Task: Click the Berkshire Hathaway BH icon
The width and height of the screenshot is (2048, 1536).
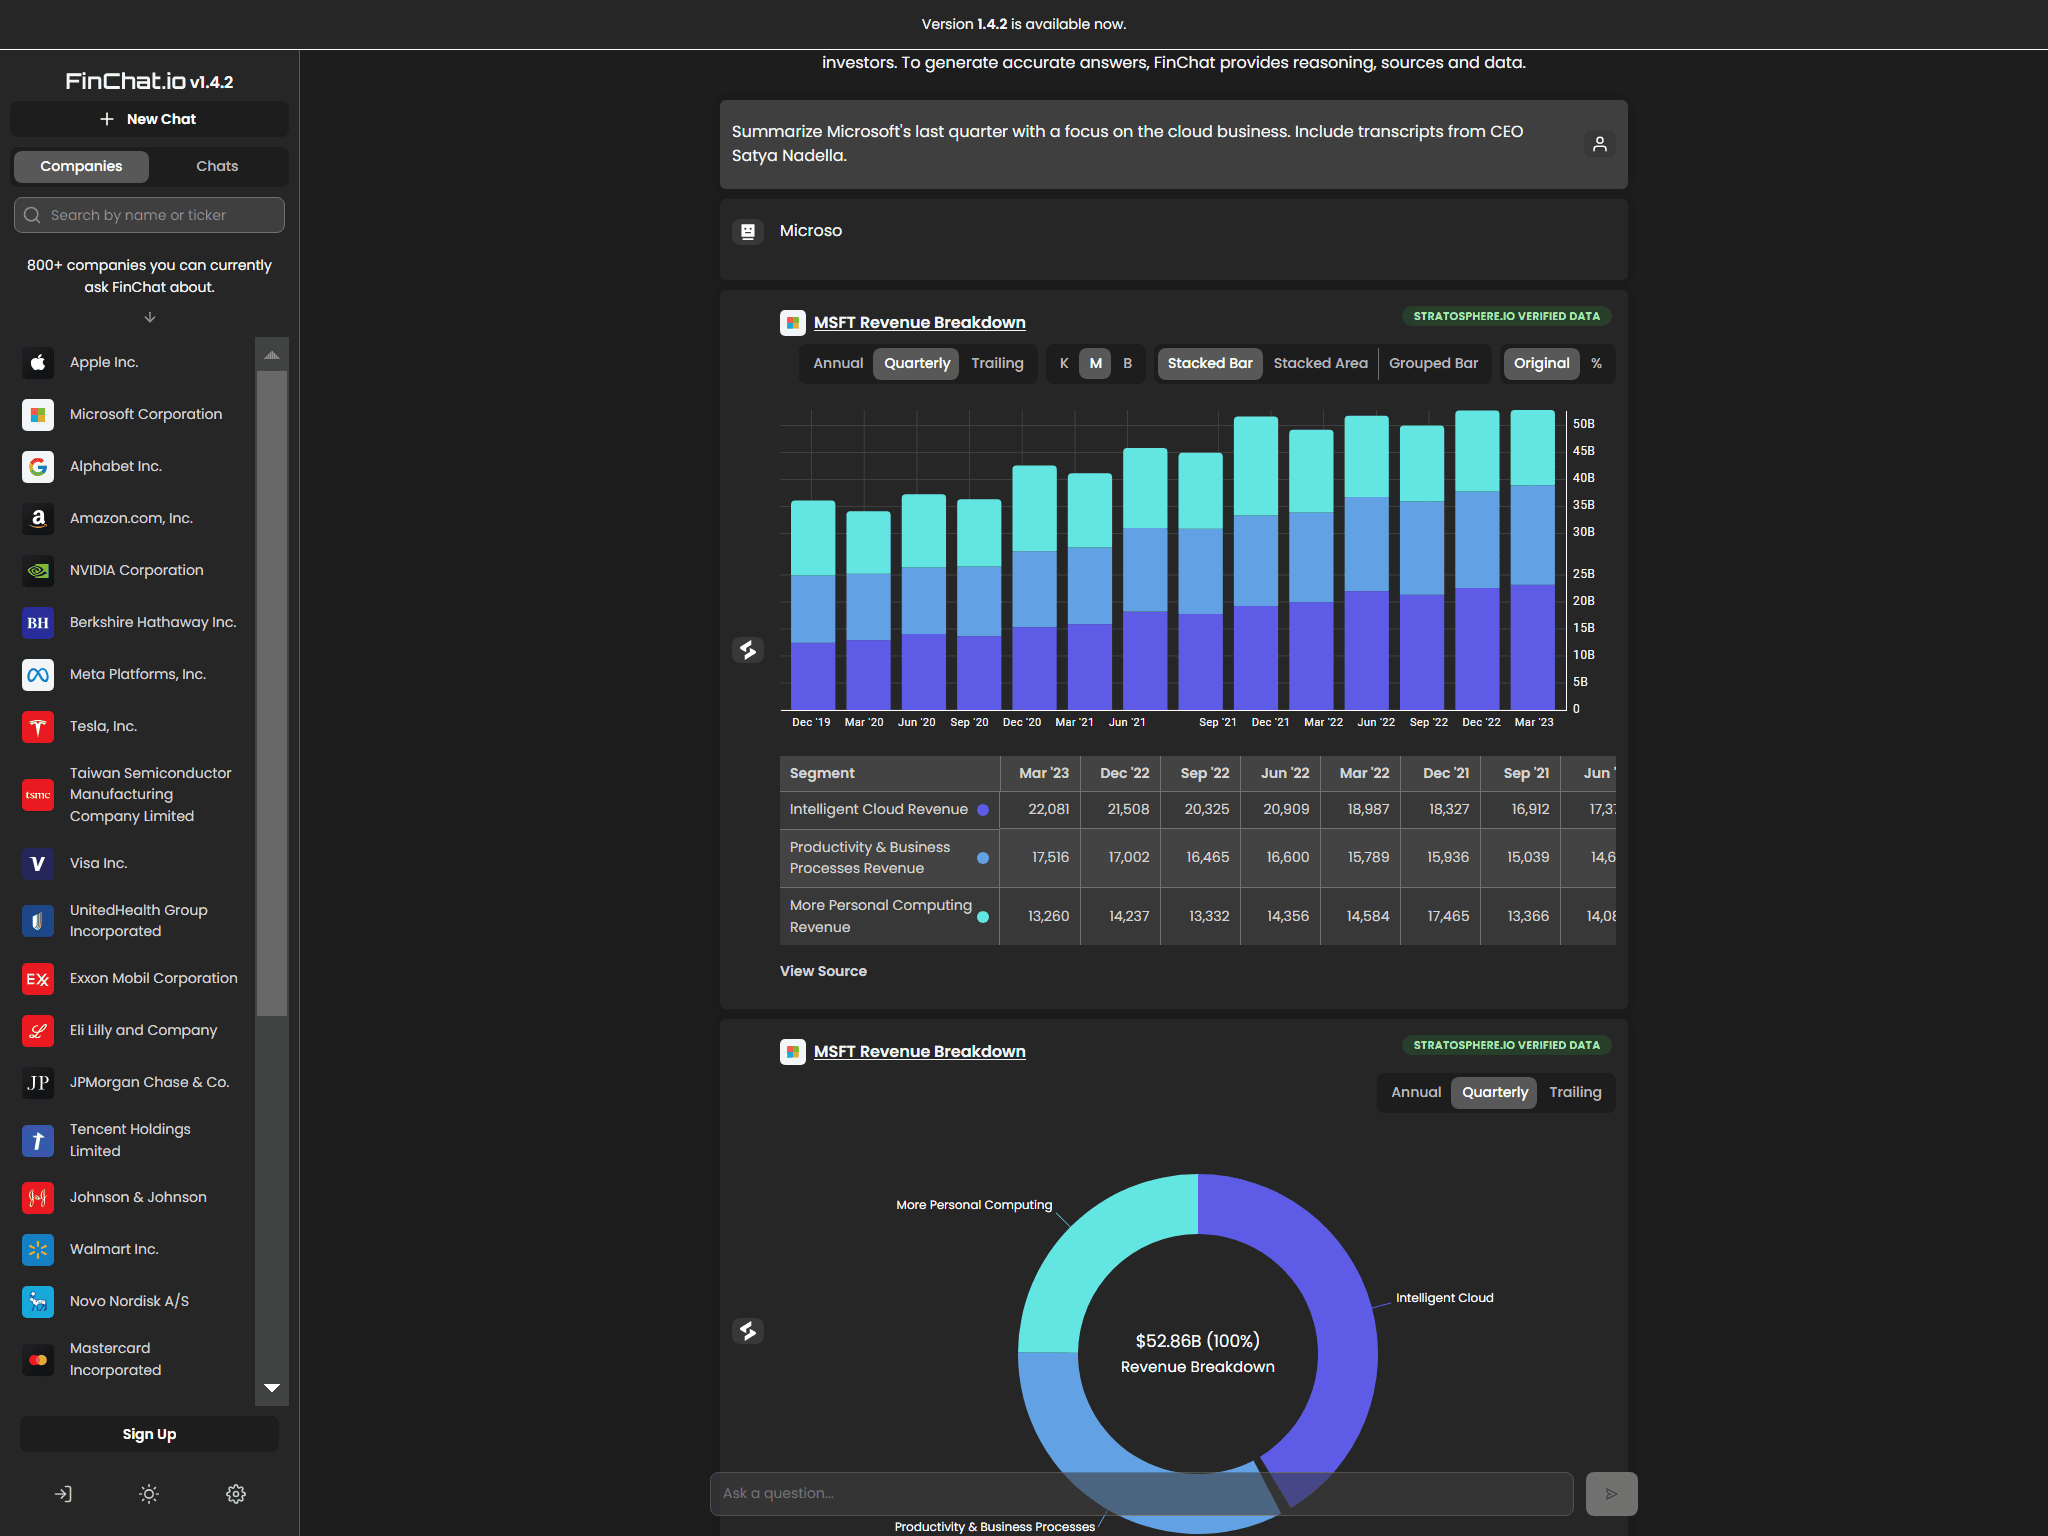Action: 38,623
